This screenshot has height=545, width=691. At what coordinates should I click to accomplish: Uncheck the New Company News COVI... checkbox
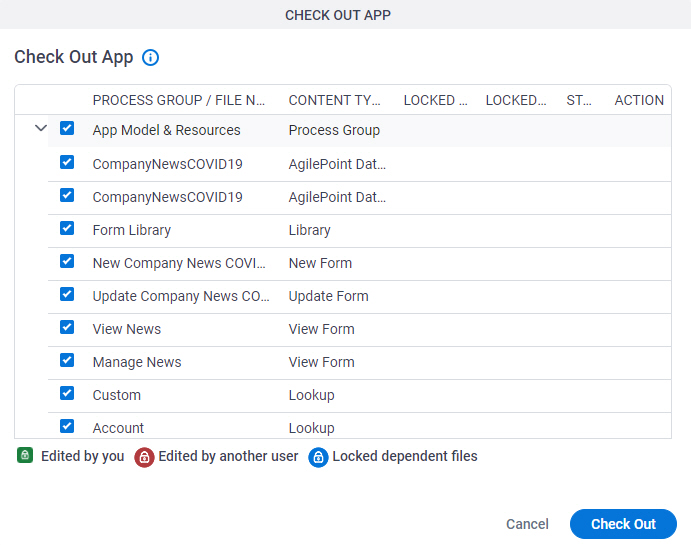coord(67,261)
